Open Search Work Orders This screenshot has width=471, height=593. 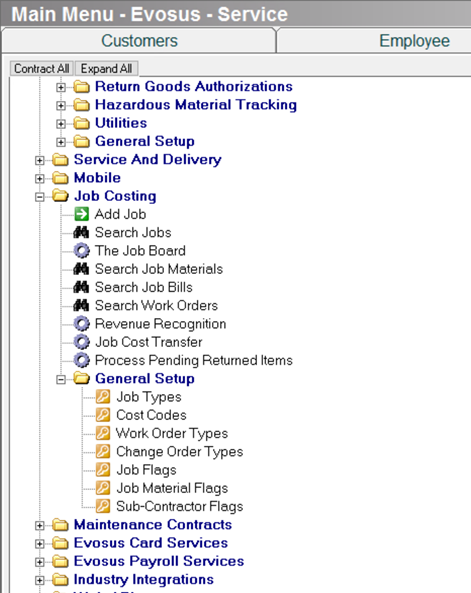[x=156, y=305]
